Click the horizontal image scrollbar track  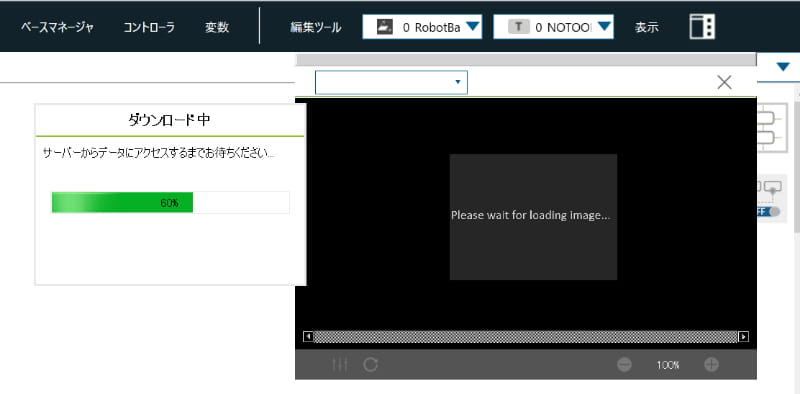[526, 337]
